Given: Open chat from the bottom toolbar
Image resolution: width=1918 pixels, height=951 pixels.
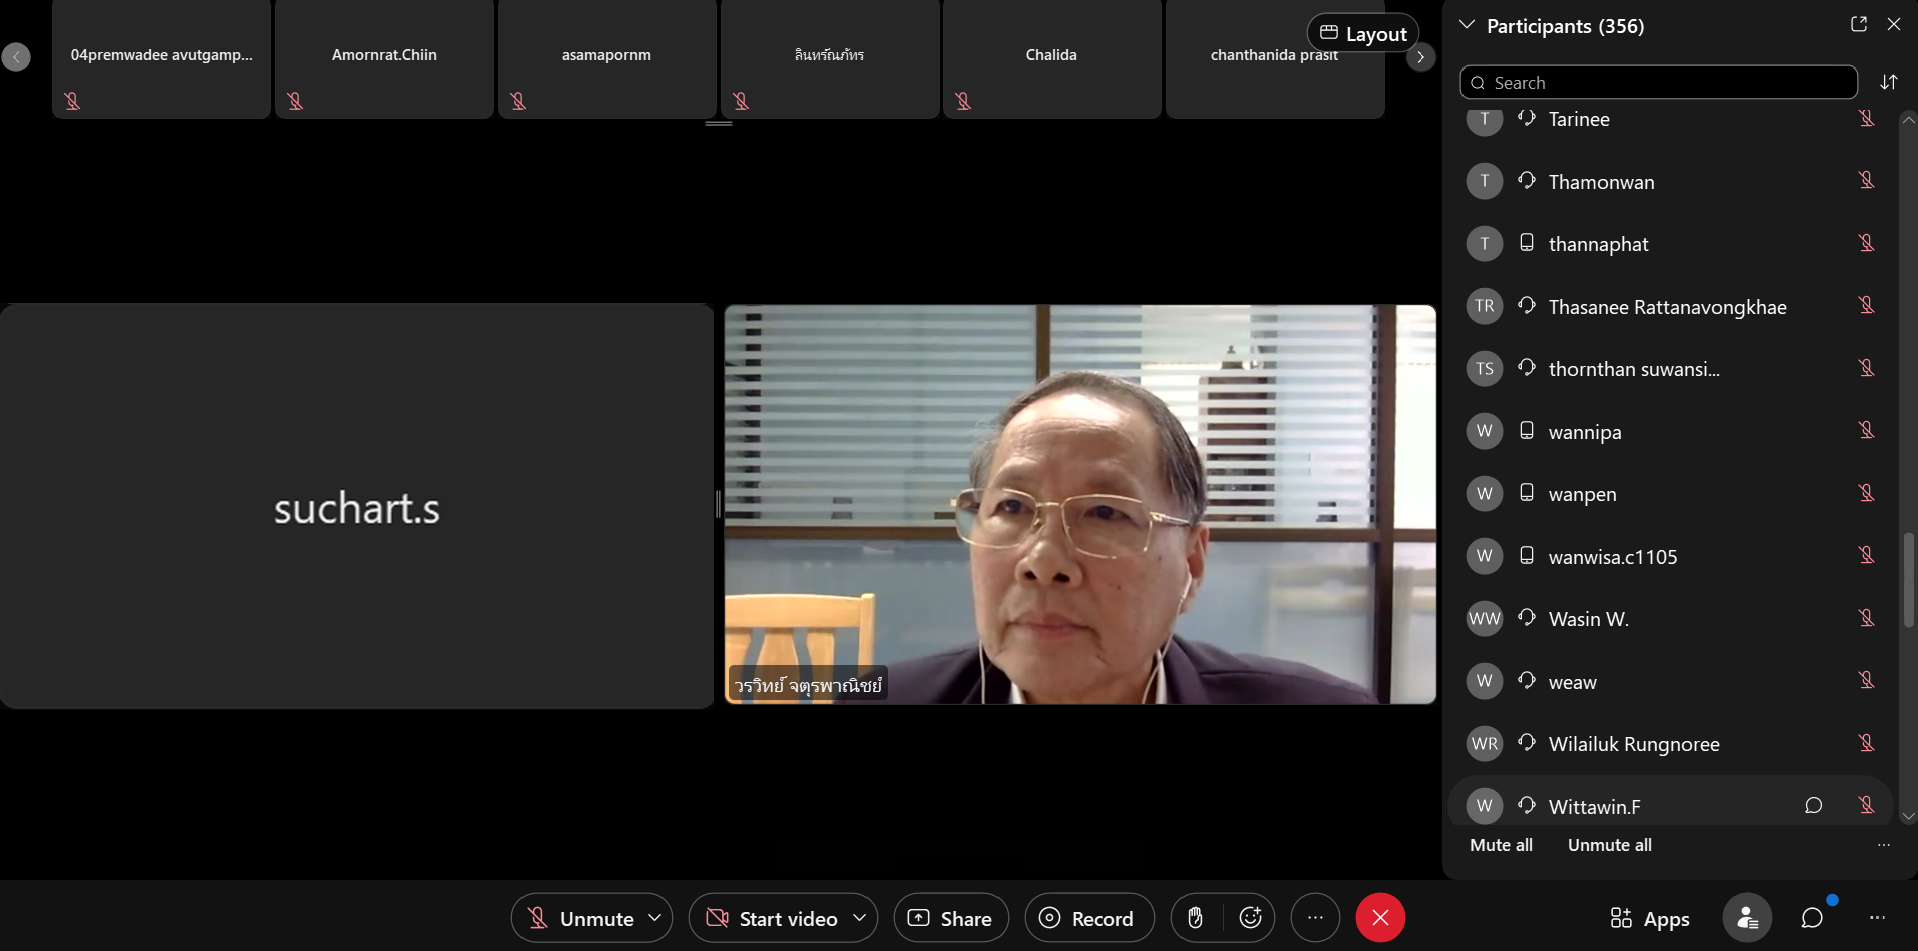Looking at the screenshot, I should point(1811,918).
